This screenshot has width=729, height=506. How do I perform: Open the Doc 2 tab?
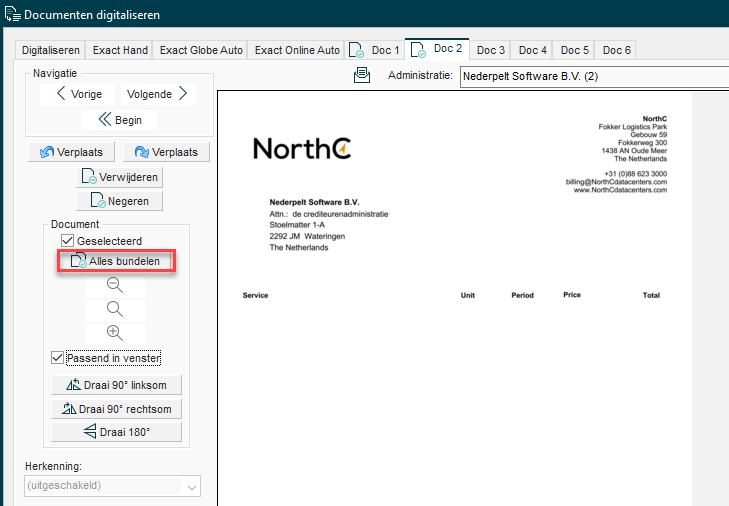(437, 48)
